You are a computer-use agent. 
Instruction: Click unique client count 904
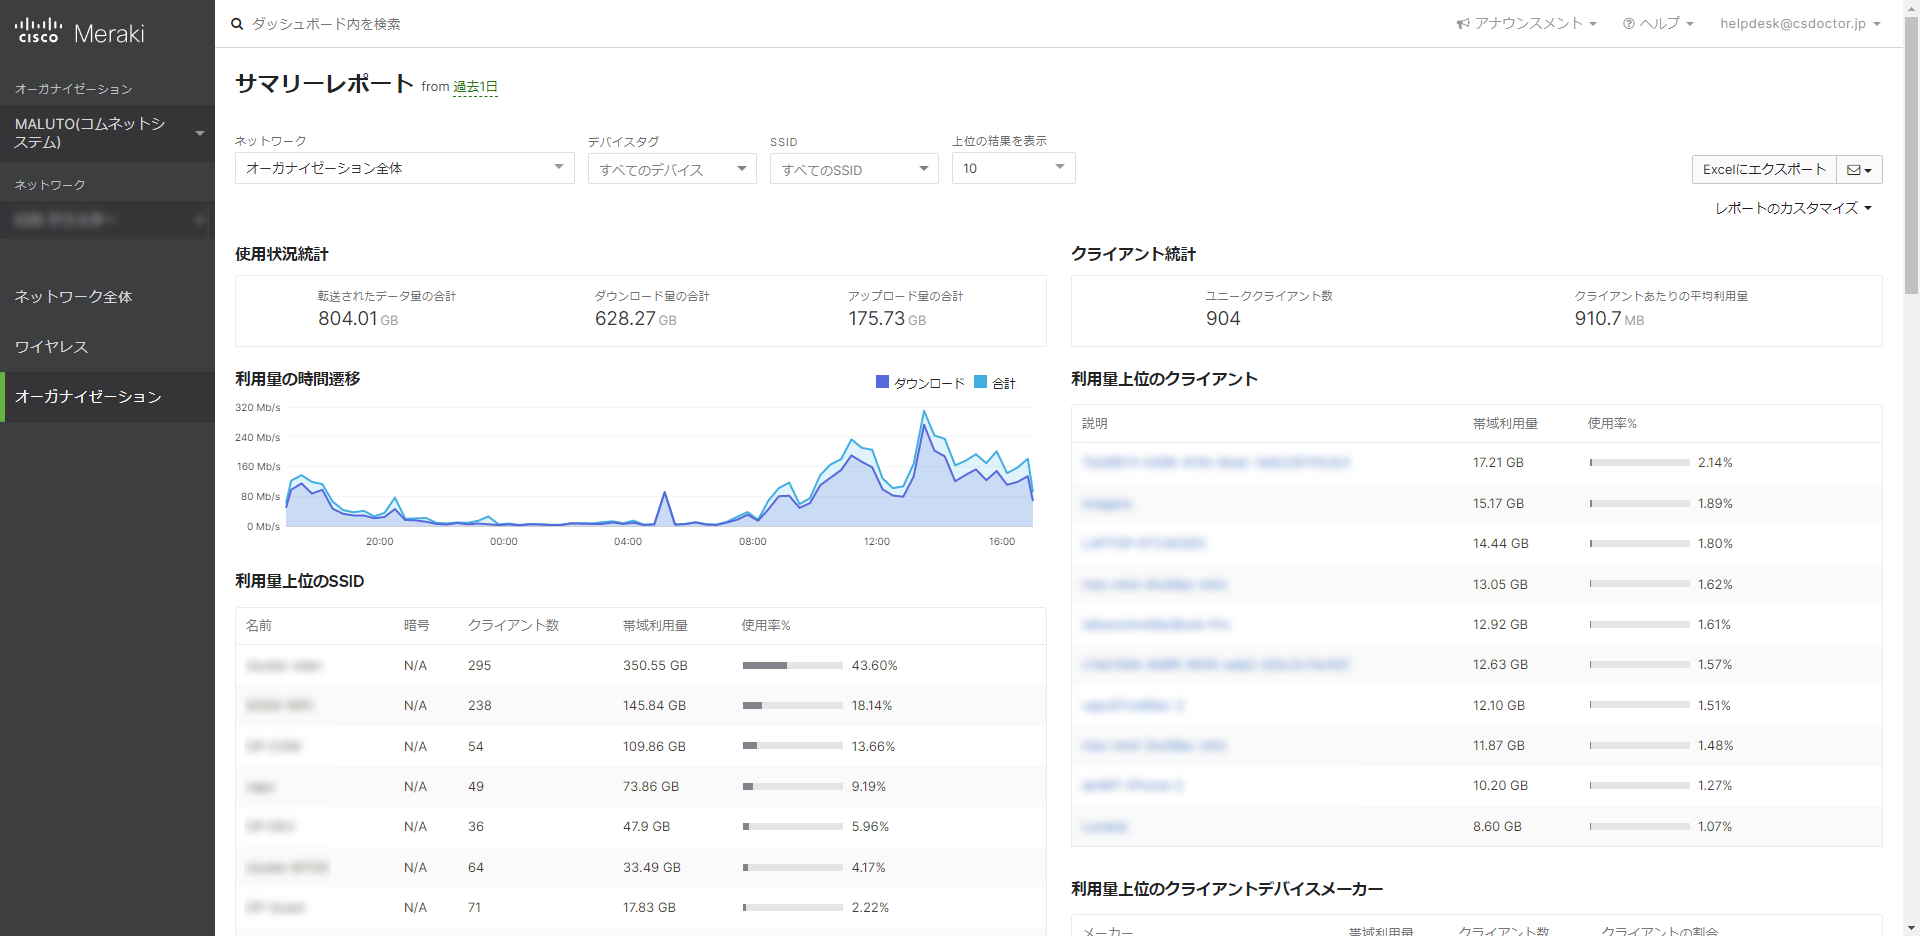(1223, 319)
